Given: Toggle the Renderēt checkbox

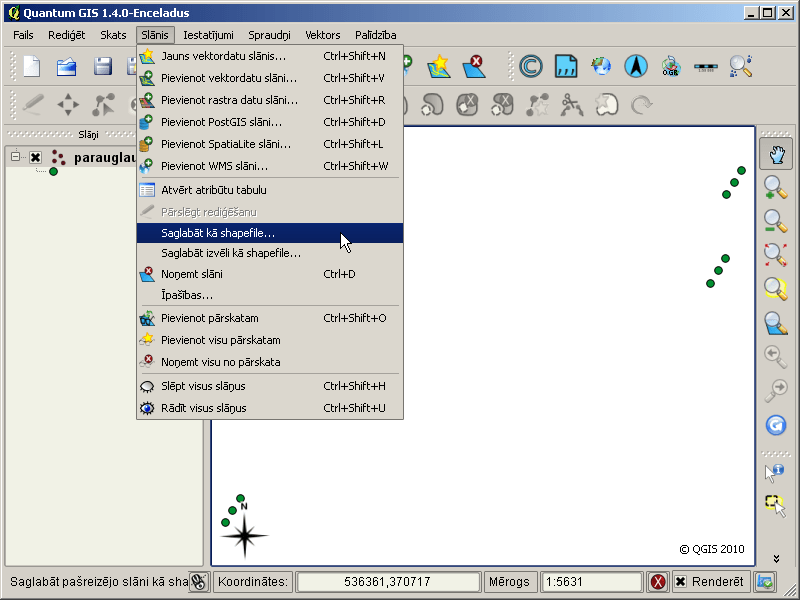Looking at the screenshot, I should (x=681, y=582).
